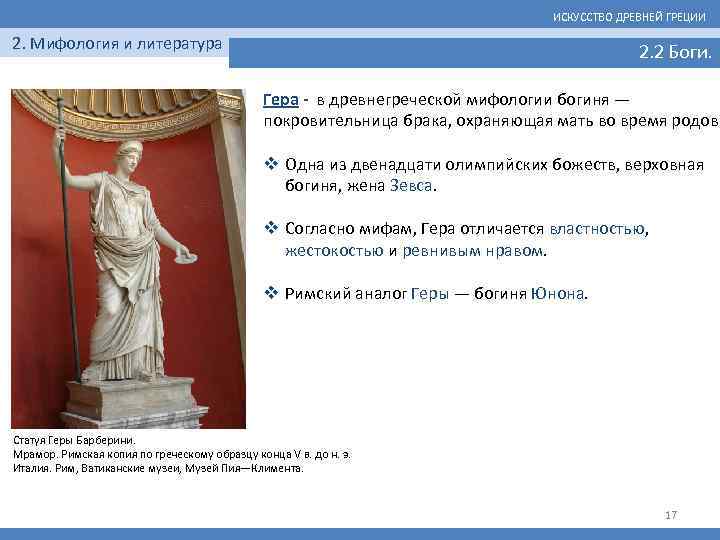
Task: Click the underlined Гера link
Action: [281, 100]
